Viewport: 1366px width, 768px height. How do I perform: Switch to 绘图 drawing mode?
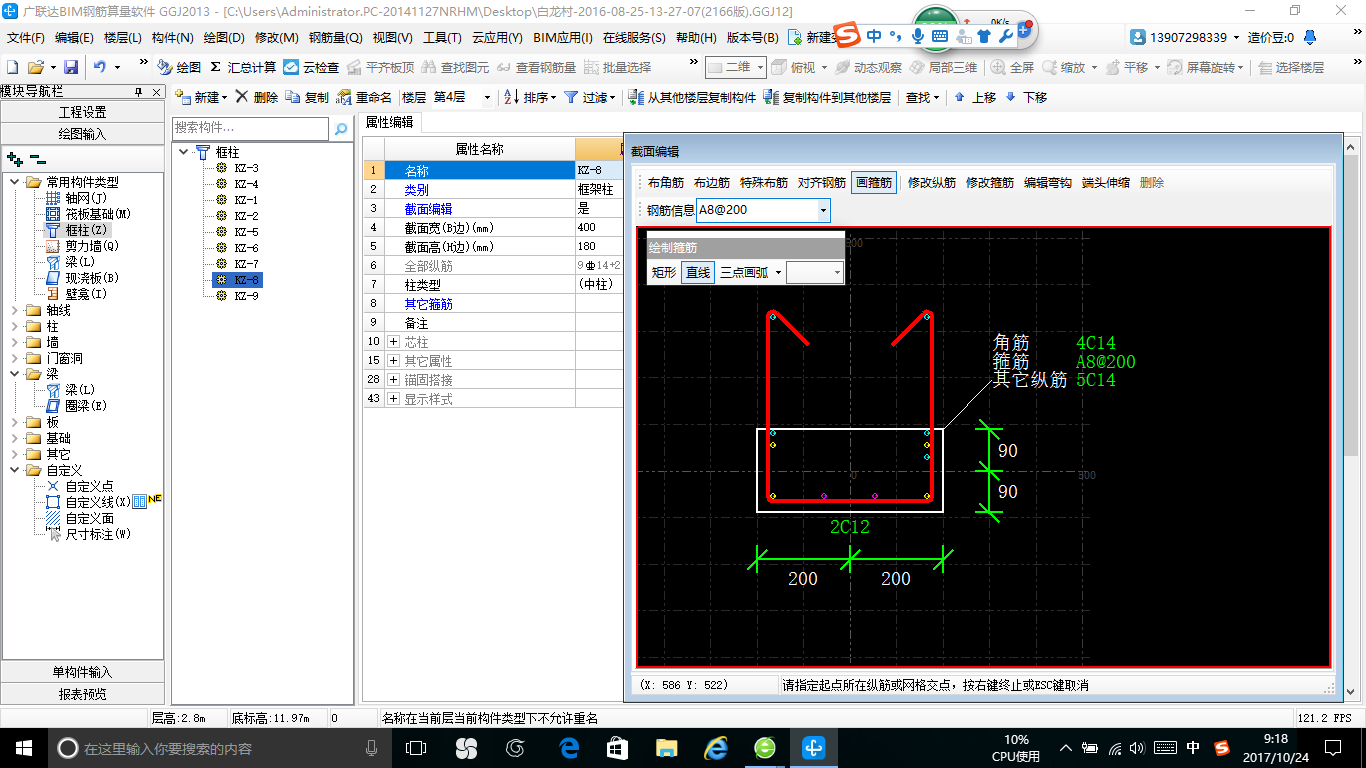pyautogui.click(x=179, y=67)
